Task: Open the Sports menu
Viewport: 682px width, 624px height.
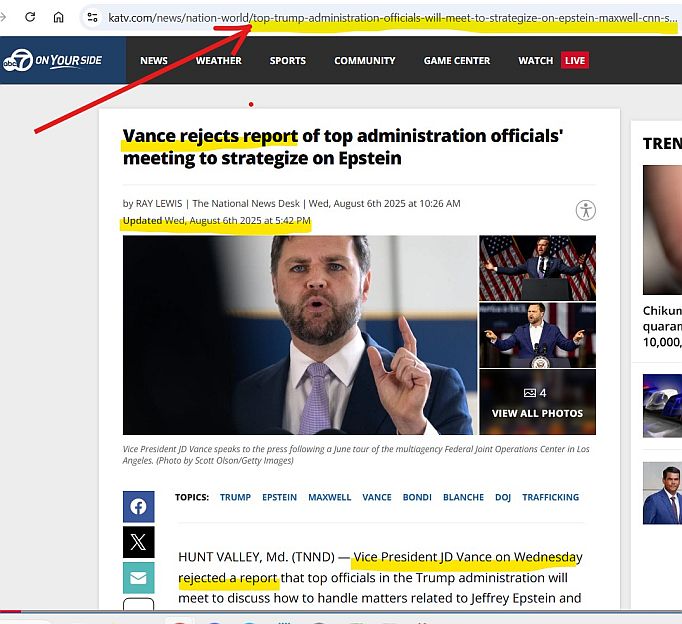Action: (x=288, y=60)
